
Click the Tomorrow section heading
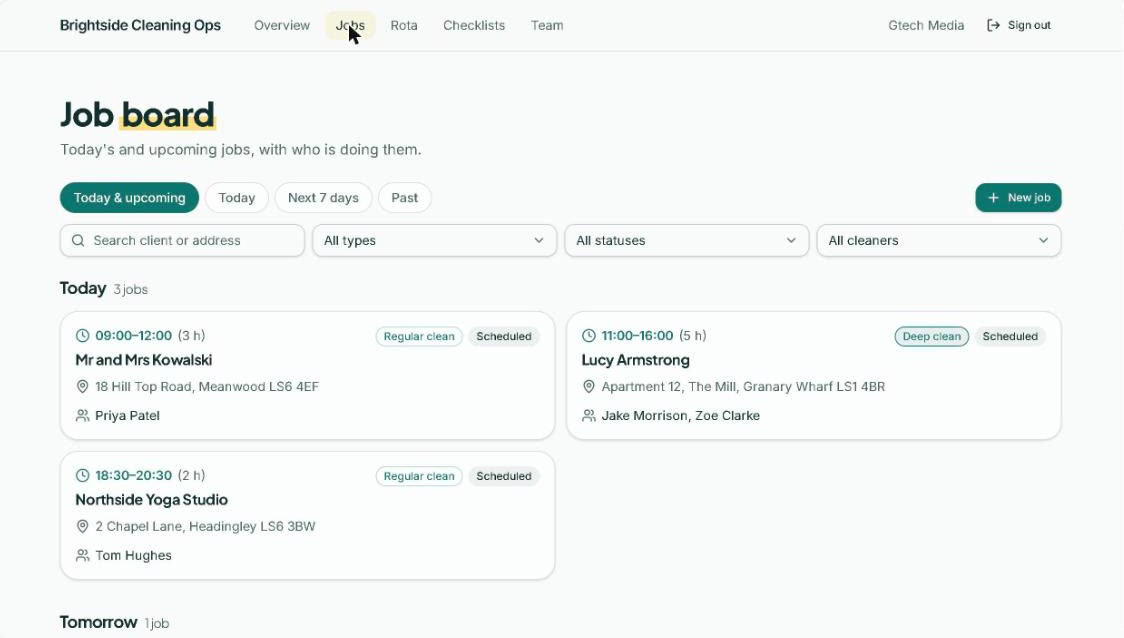[98, 622]
